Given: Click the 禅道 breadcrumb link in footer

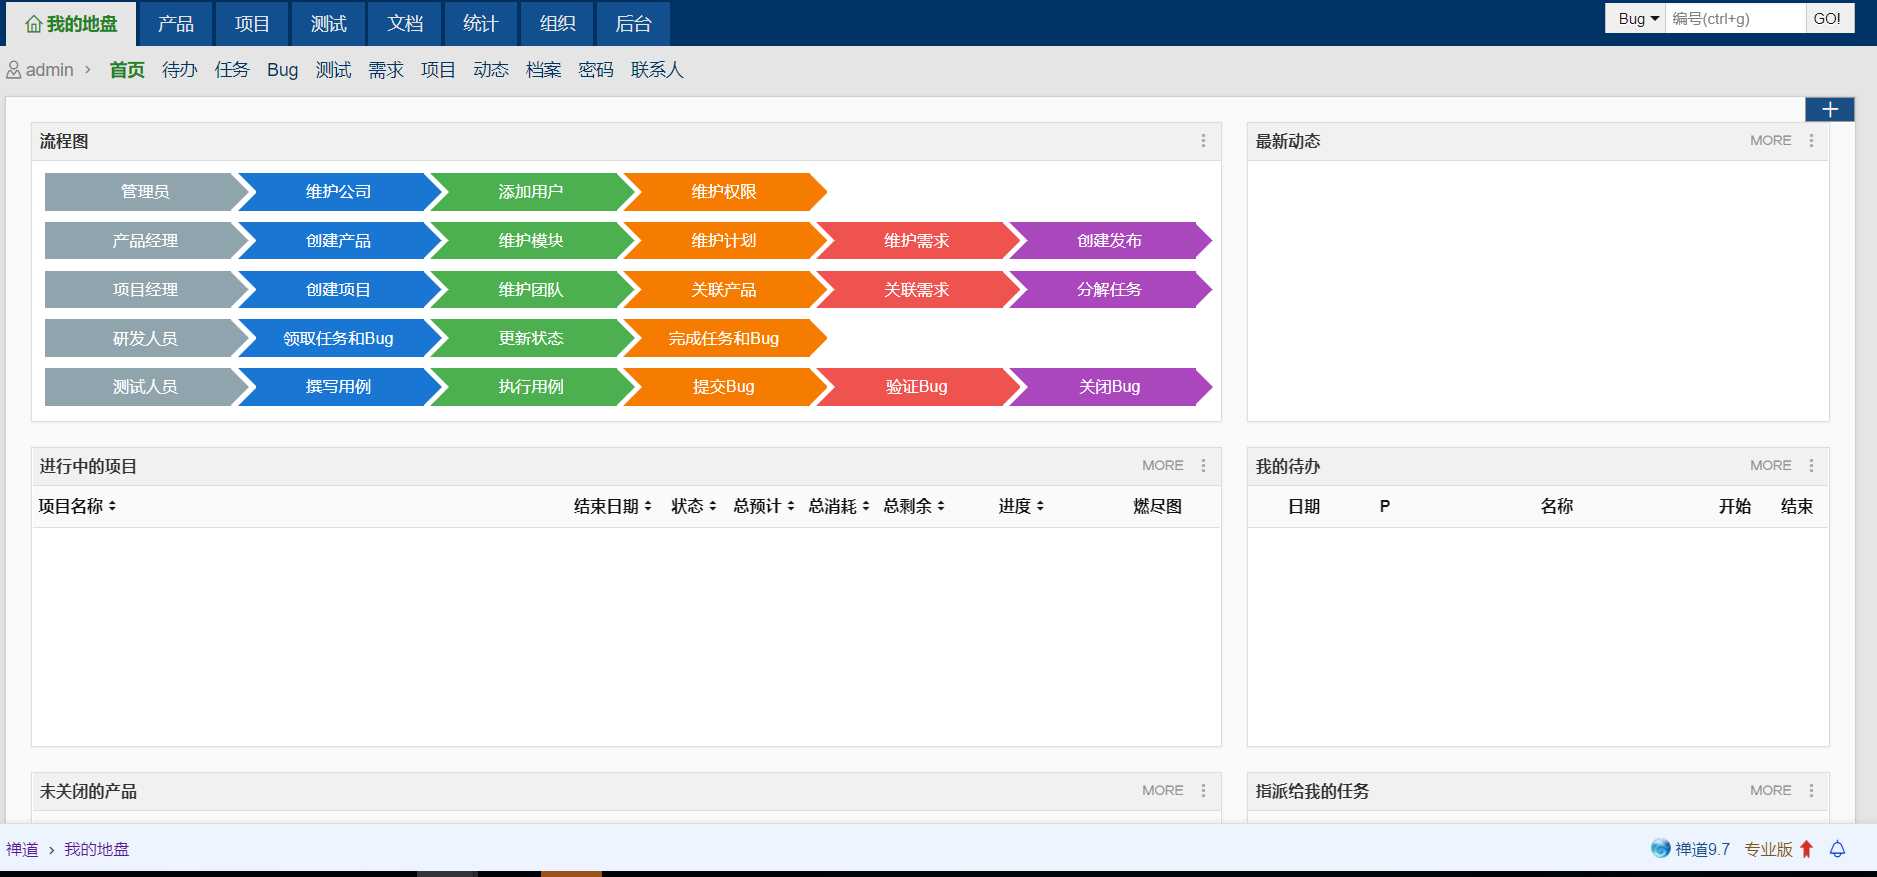Looking at the screenshot, I should (x=22, y=849).
